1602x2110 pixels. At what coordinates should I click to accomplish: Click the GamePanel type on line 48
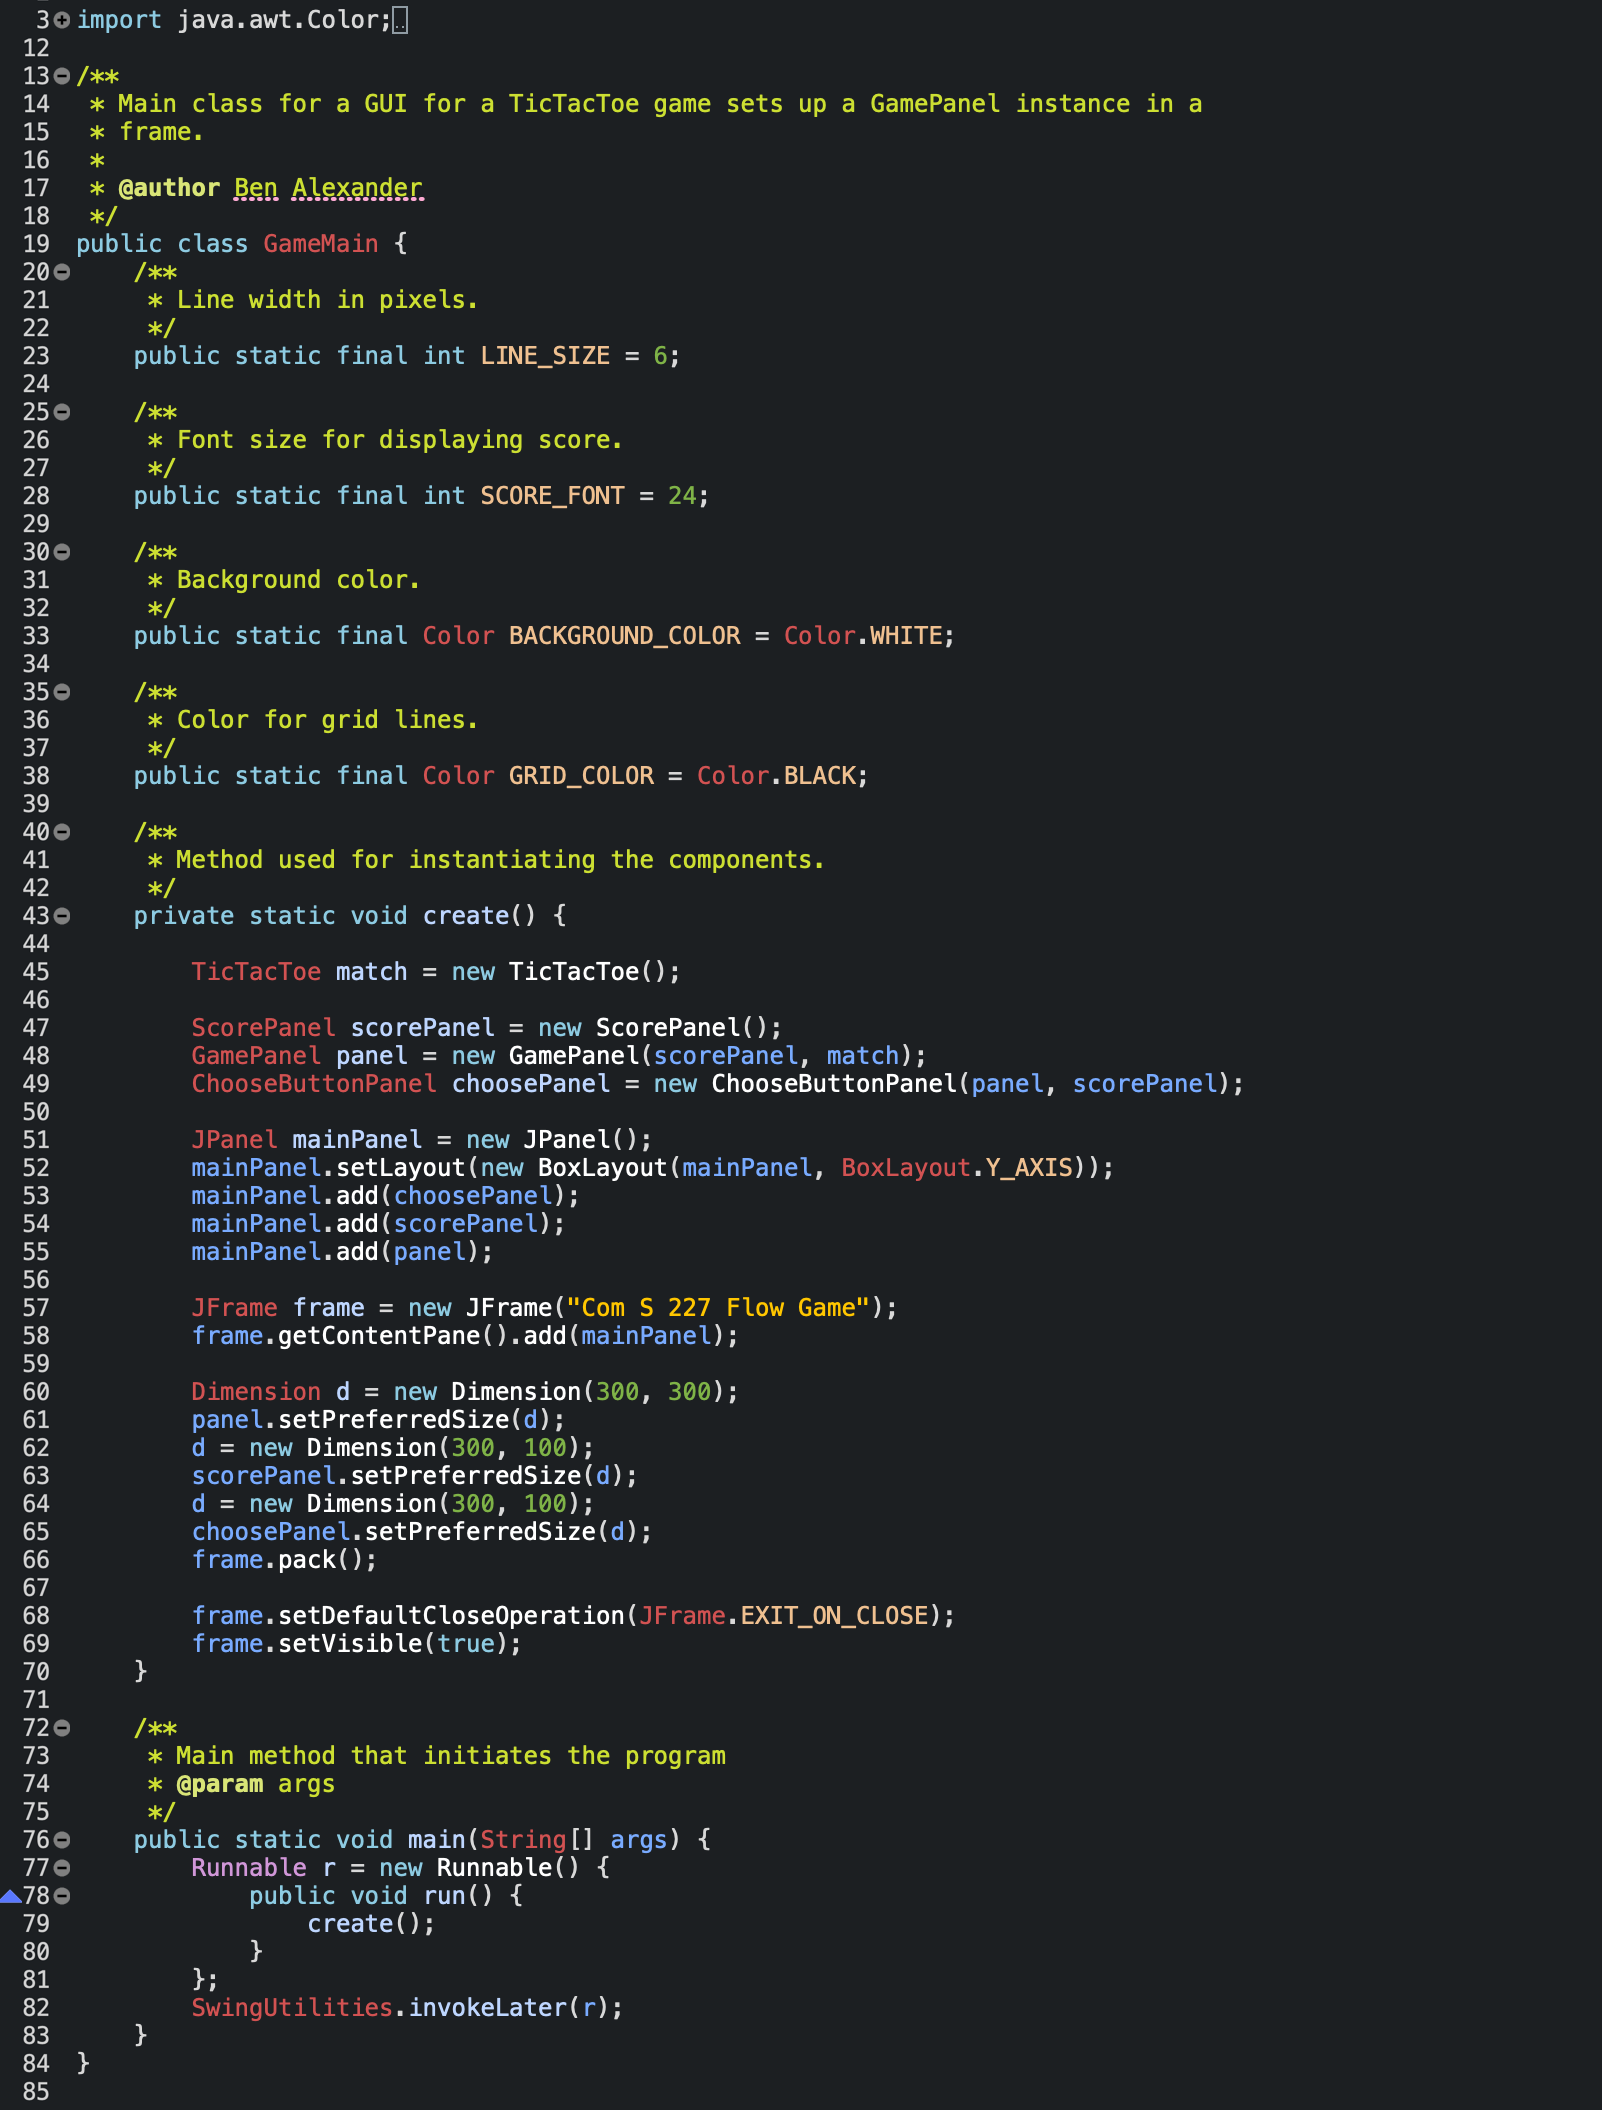click(256, 1056)
